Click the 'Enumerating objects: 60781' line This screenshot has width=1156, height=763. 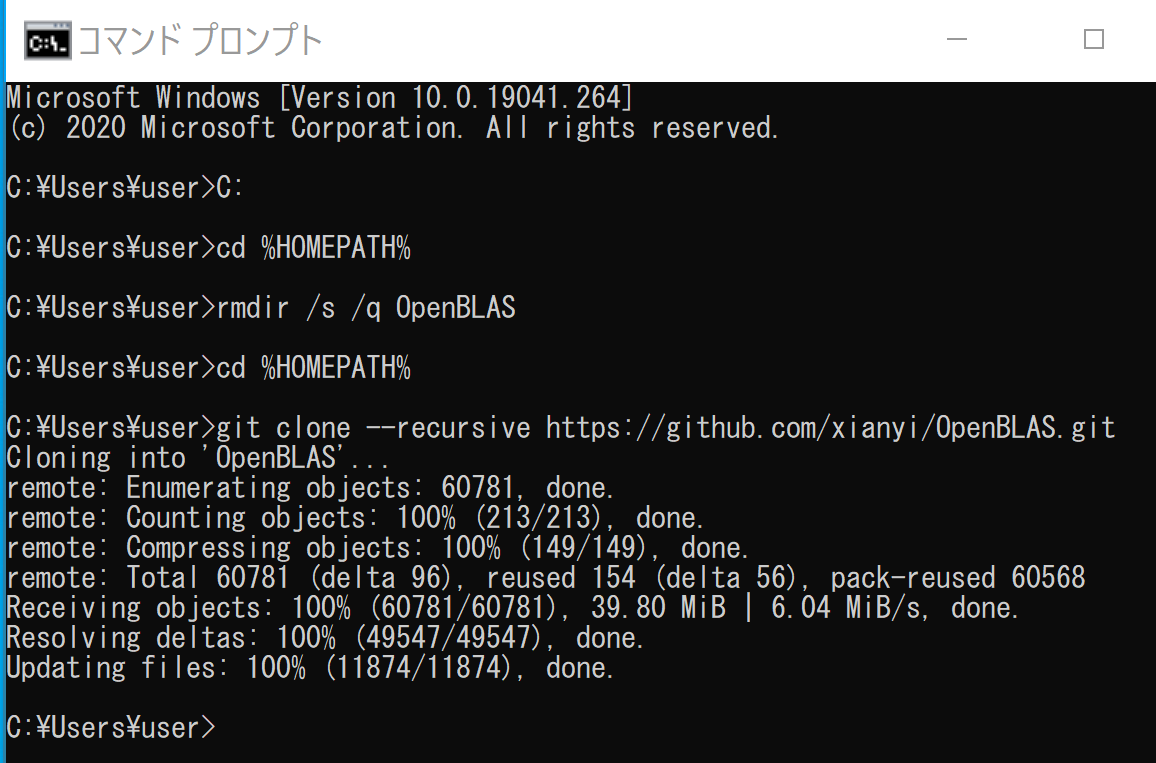pos(310,488)
